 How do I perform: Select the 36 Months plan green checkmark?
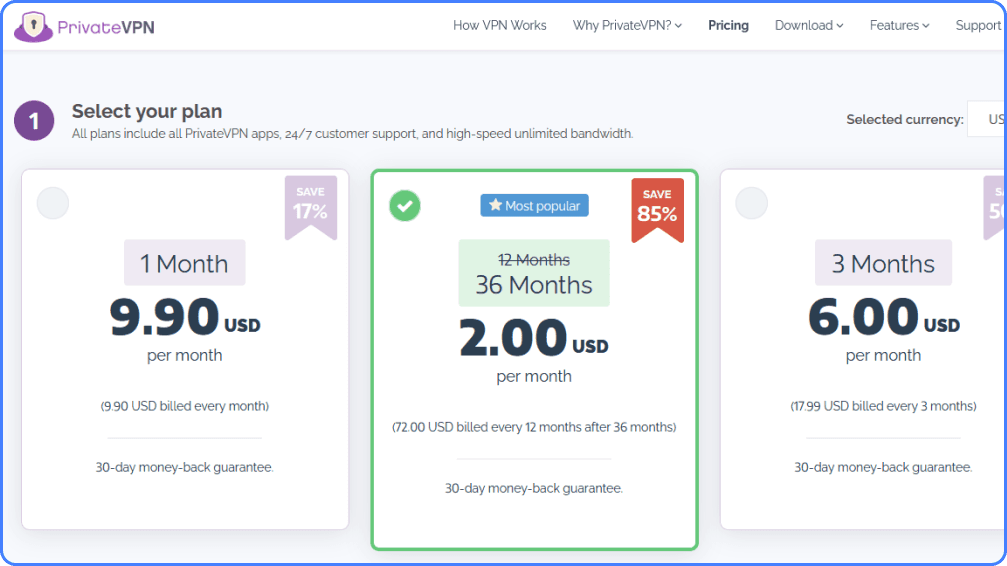[x=405, y=206]
